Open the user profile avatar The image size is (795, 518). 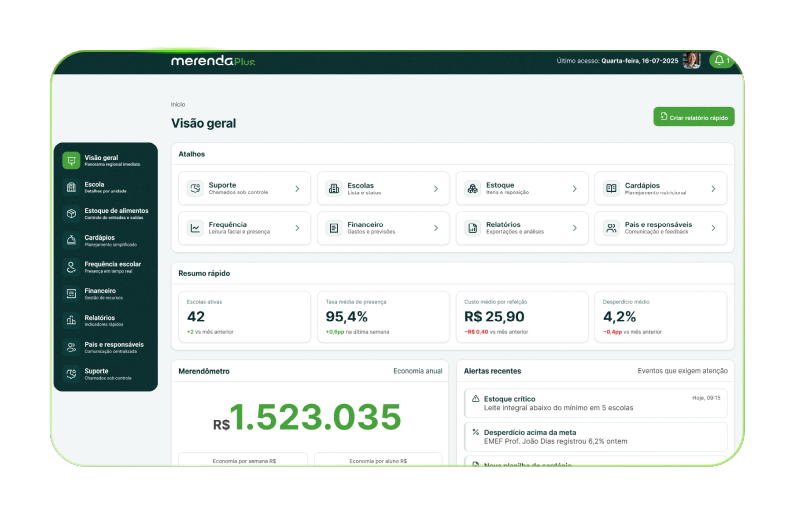pos(691,61)
